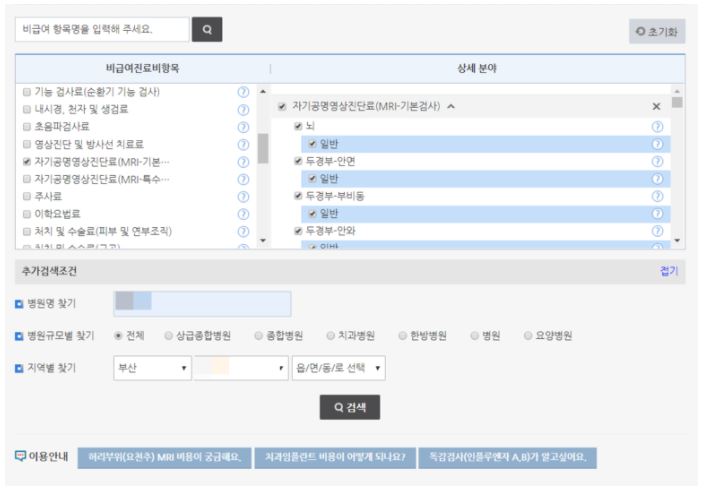Screen dimensions: 706x493
Task: Open help icon on 일반 row under 두경부-부비동
Action: tap(657, 213)
